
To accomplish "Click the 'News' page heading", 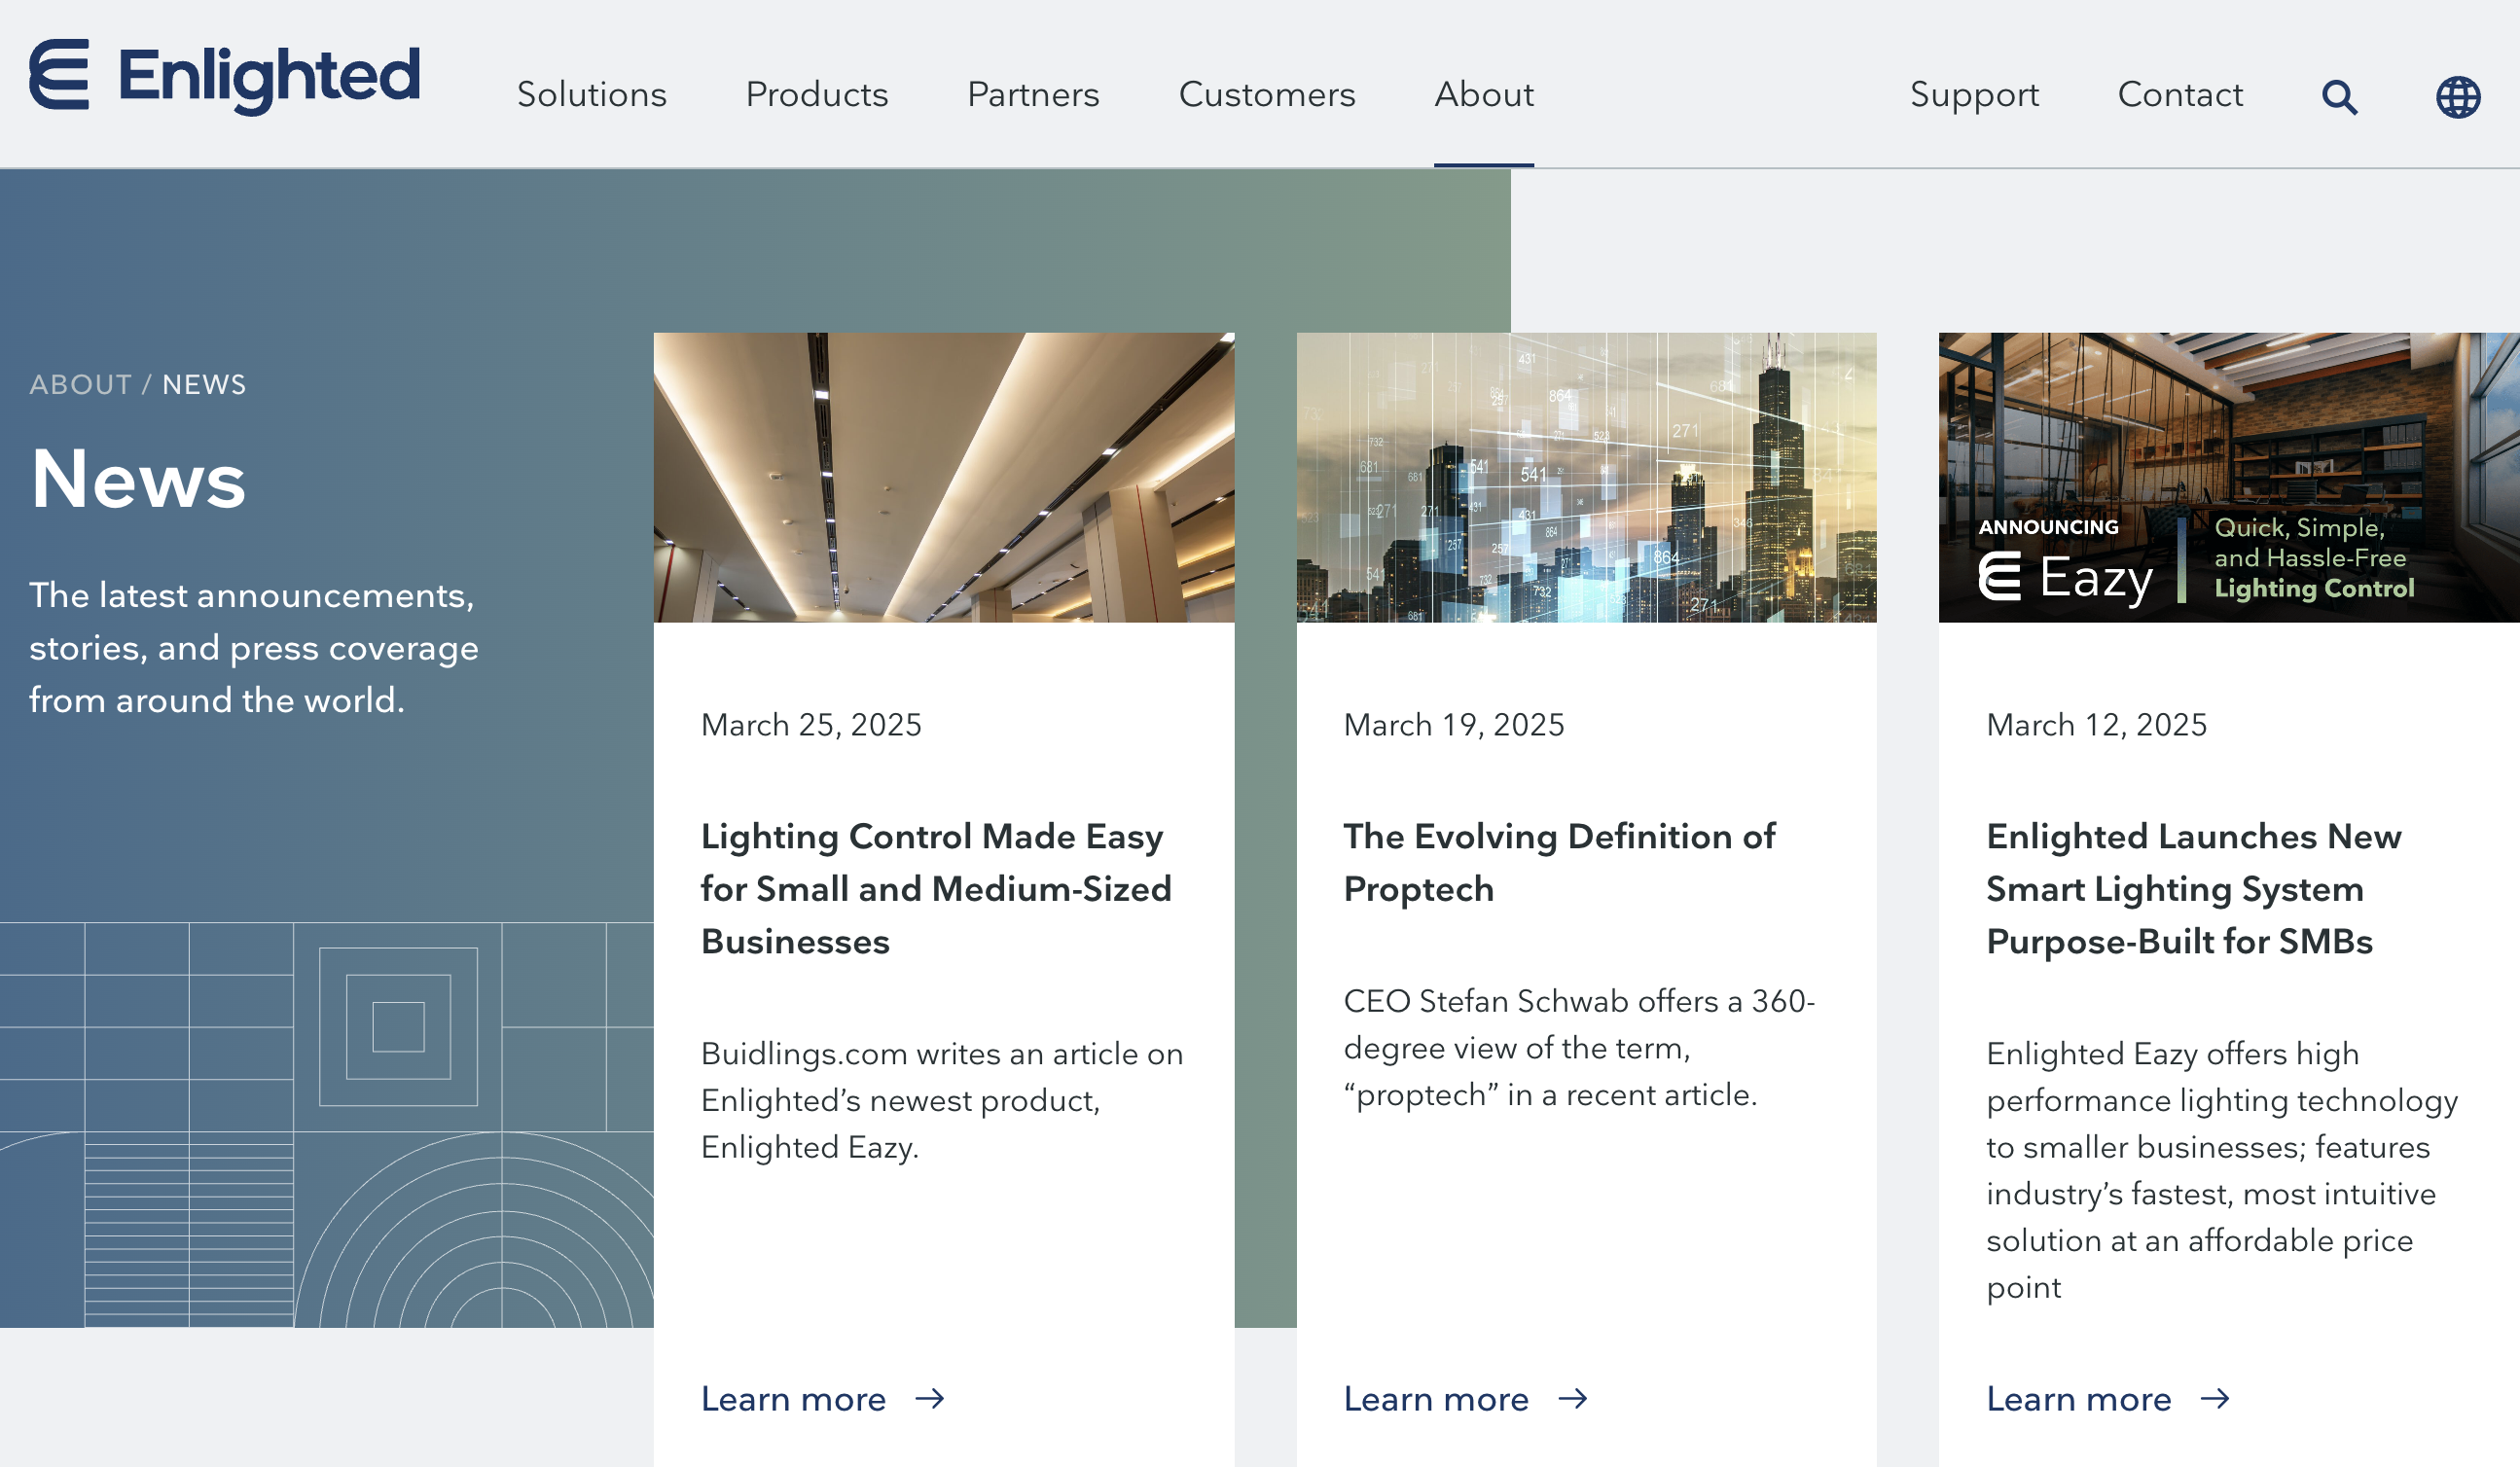I will pyautogui.click(x=138, y=479).
